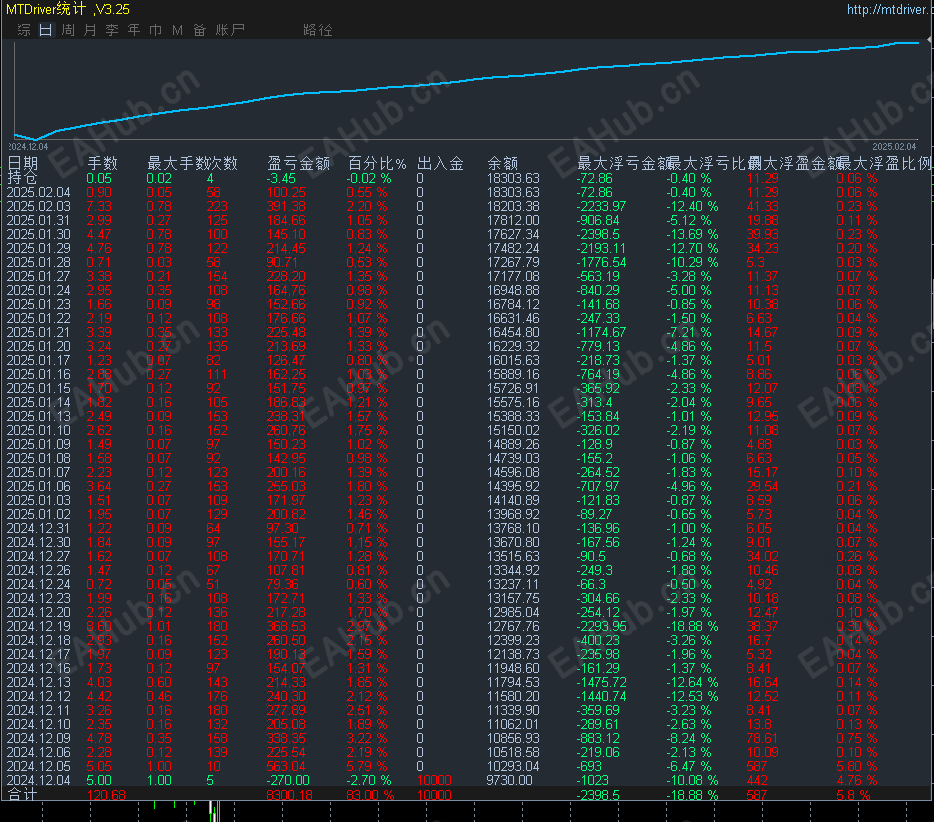This screenshot has height=822, width=934.
Task: Select the 日 daily statistics tab
Action: pyautogui.click(x=45, y=30)
